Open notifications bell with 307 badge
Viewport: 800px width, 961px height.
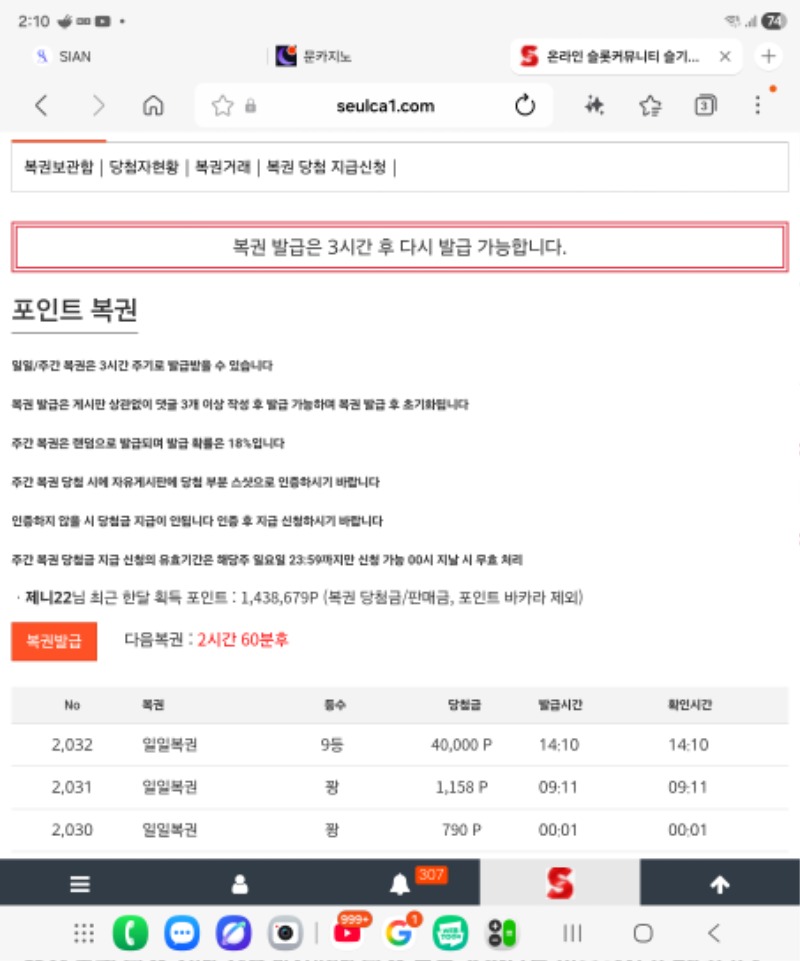[x=400, y=884]
